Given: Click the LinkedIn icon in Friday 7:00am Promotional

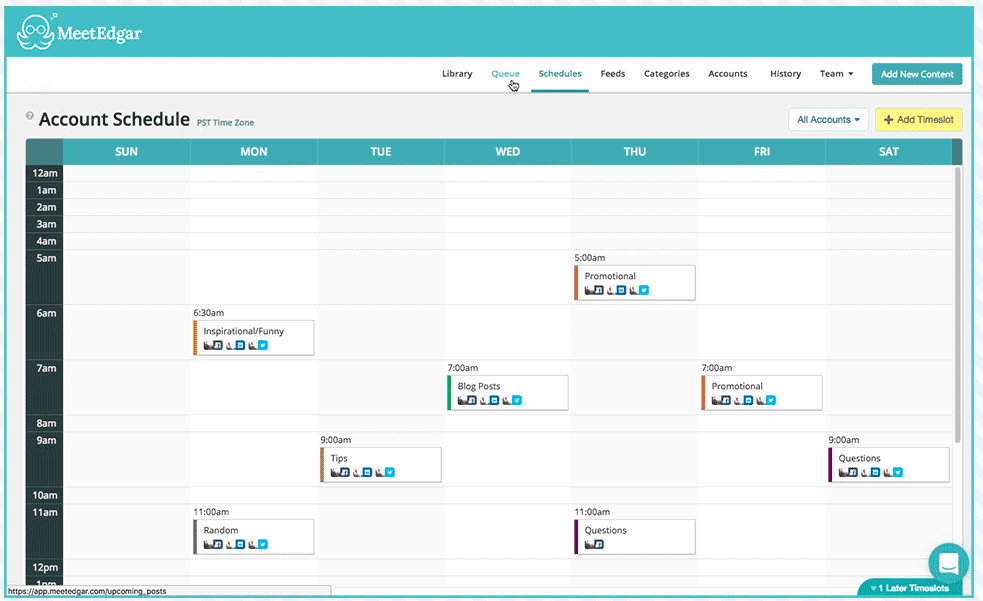Looking at the screenshot, I should 744,400.
